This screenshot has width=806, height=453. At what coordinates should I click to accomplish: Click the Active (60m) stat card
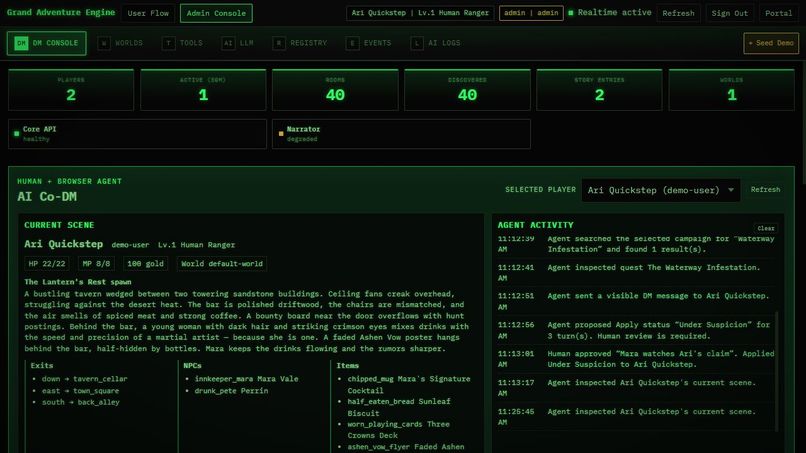tap(203, 90)
